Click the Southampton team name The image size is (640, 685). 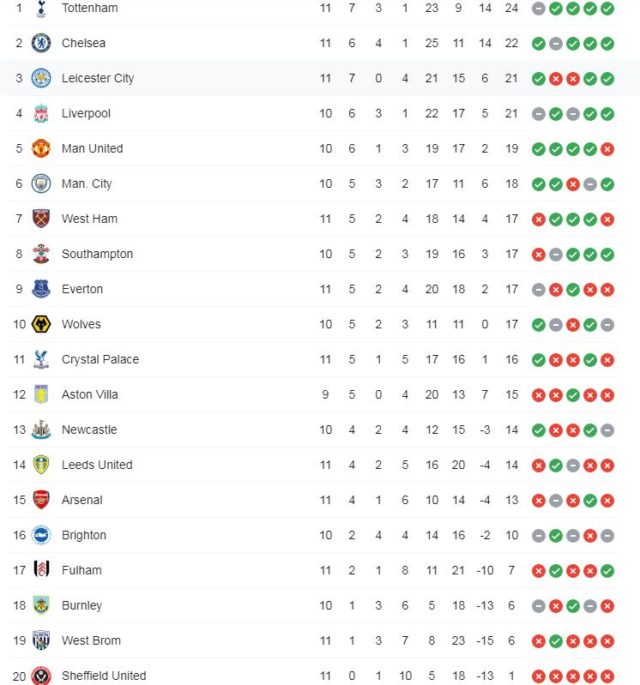97,254
